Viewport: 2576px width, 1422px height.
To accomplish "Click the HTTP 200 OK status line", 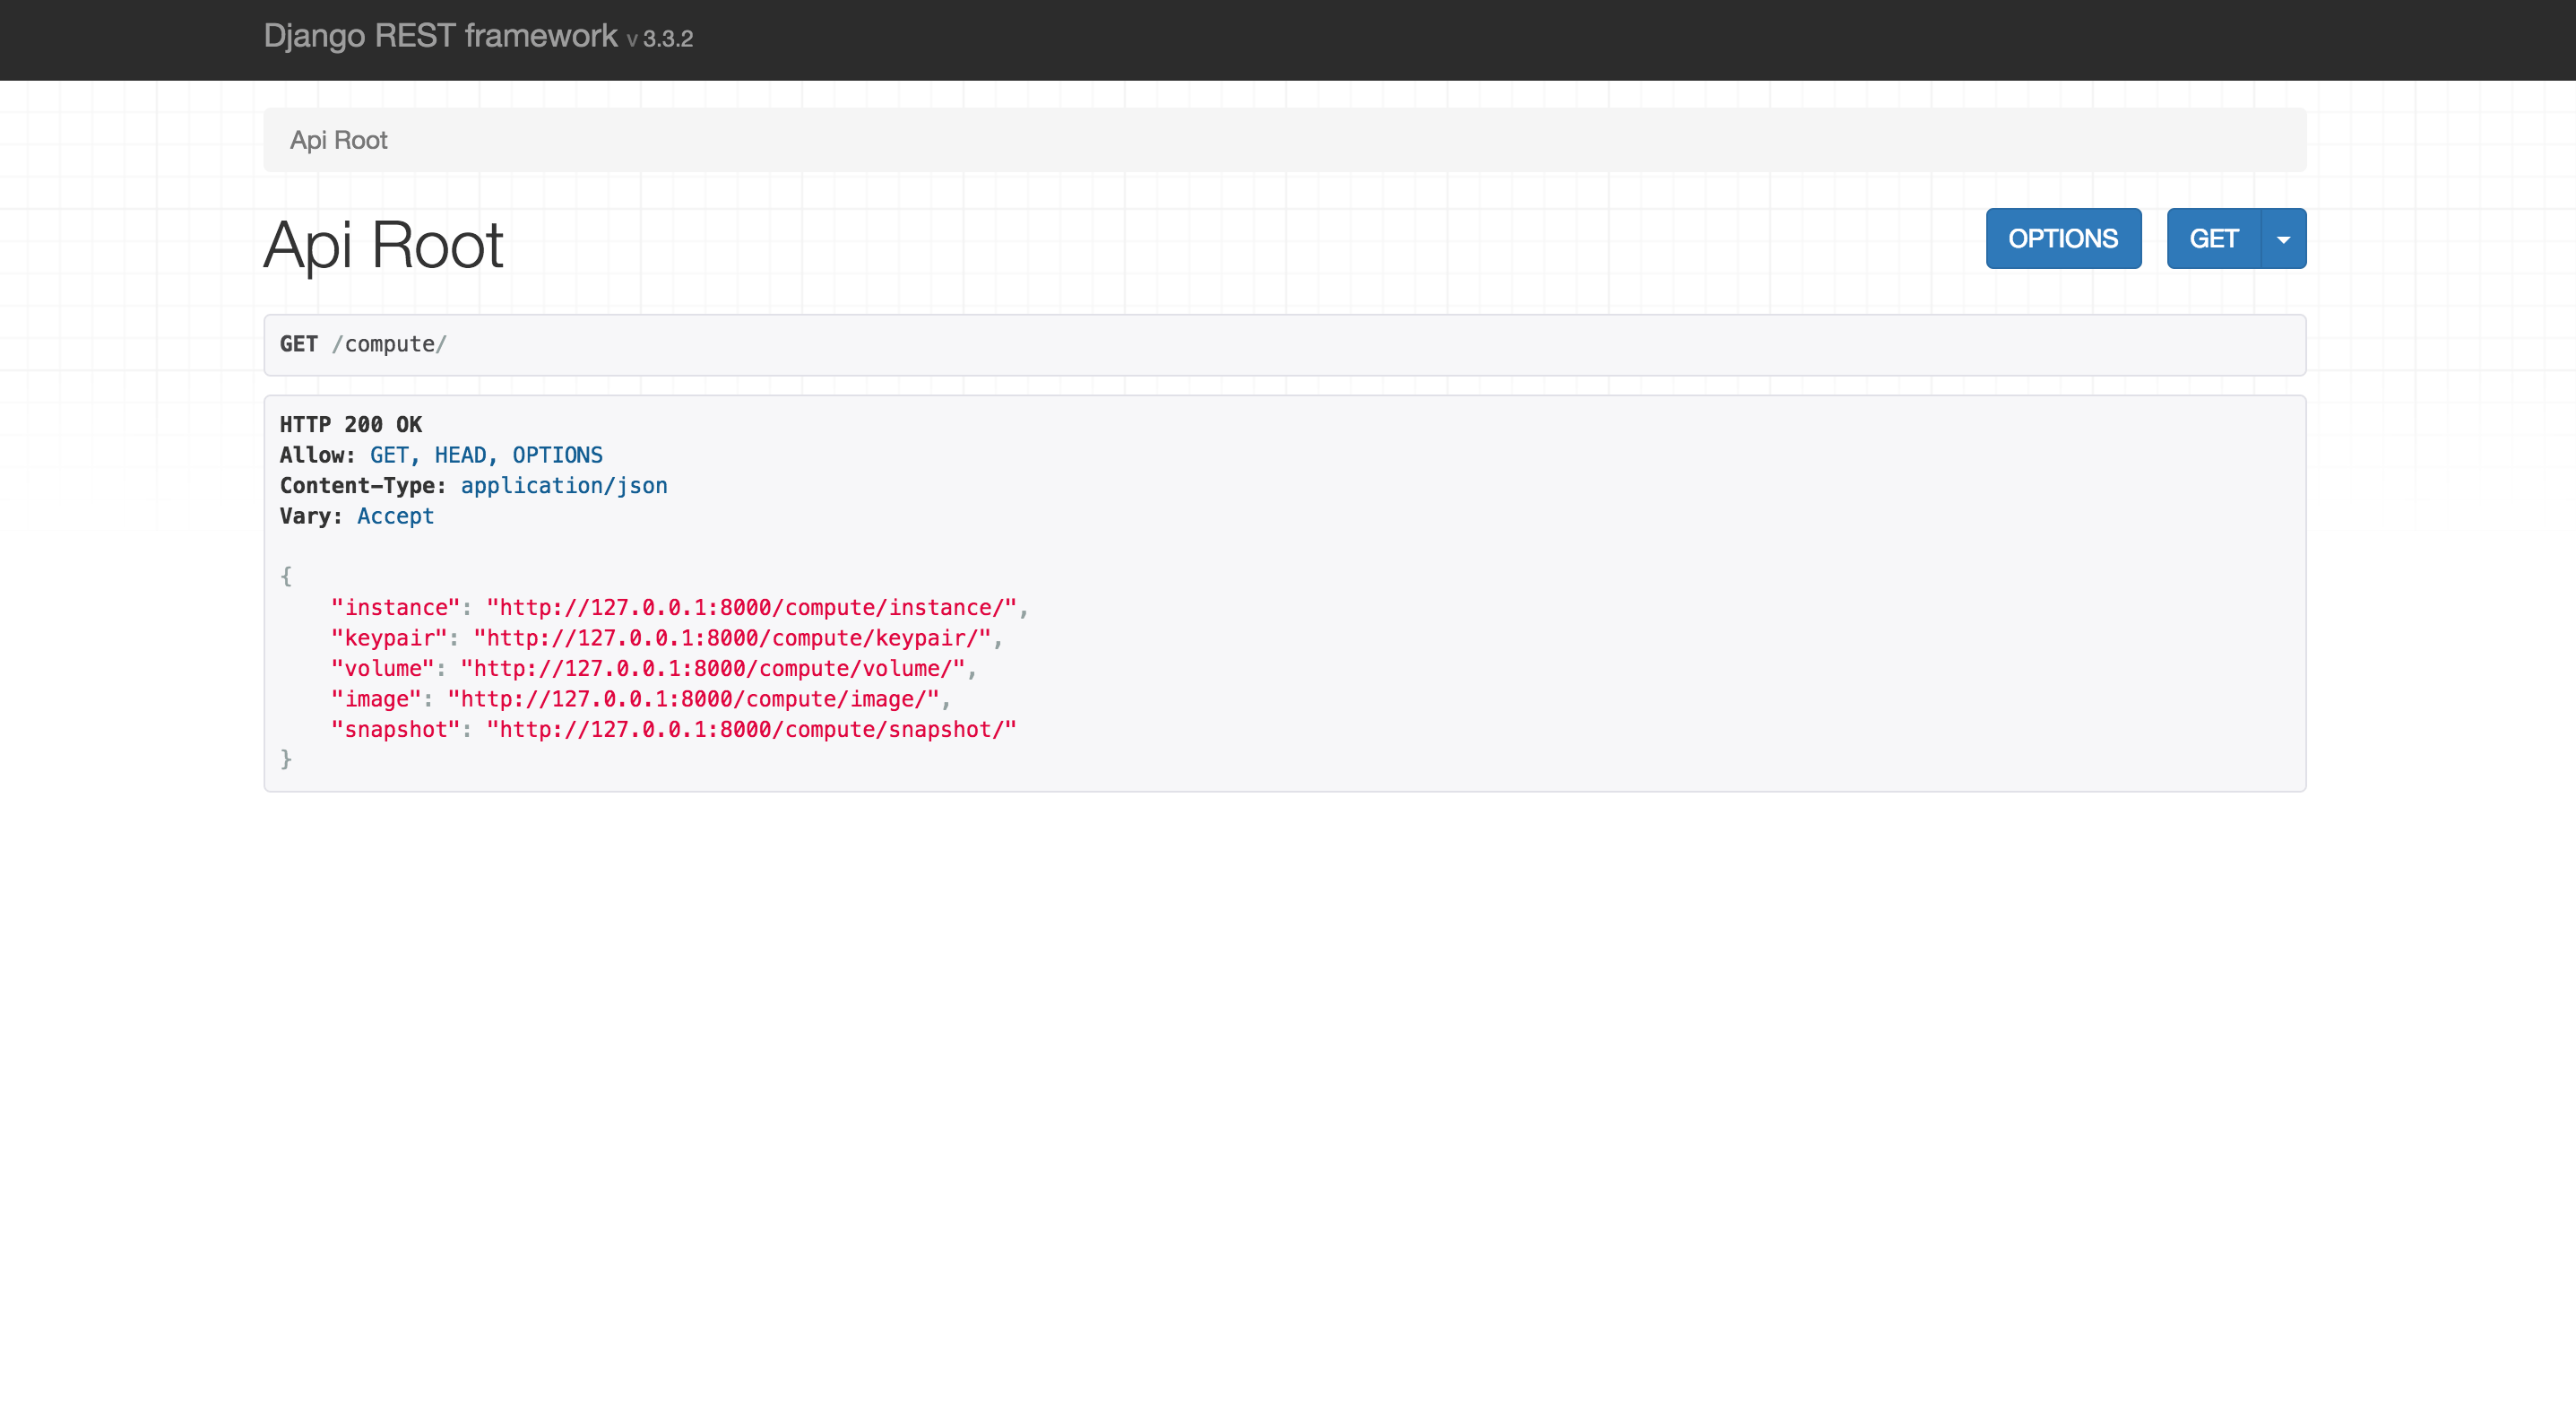I will [350, 424].
